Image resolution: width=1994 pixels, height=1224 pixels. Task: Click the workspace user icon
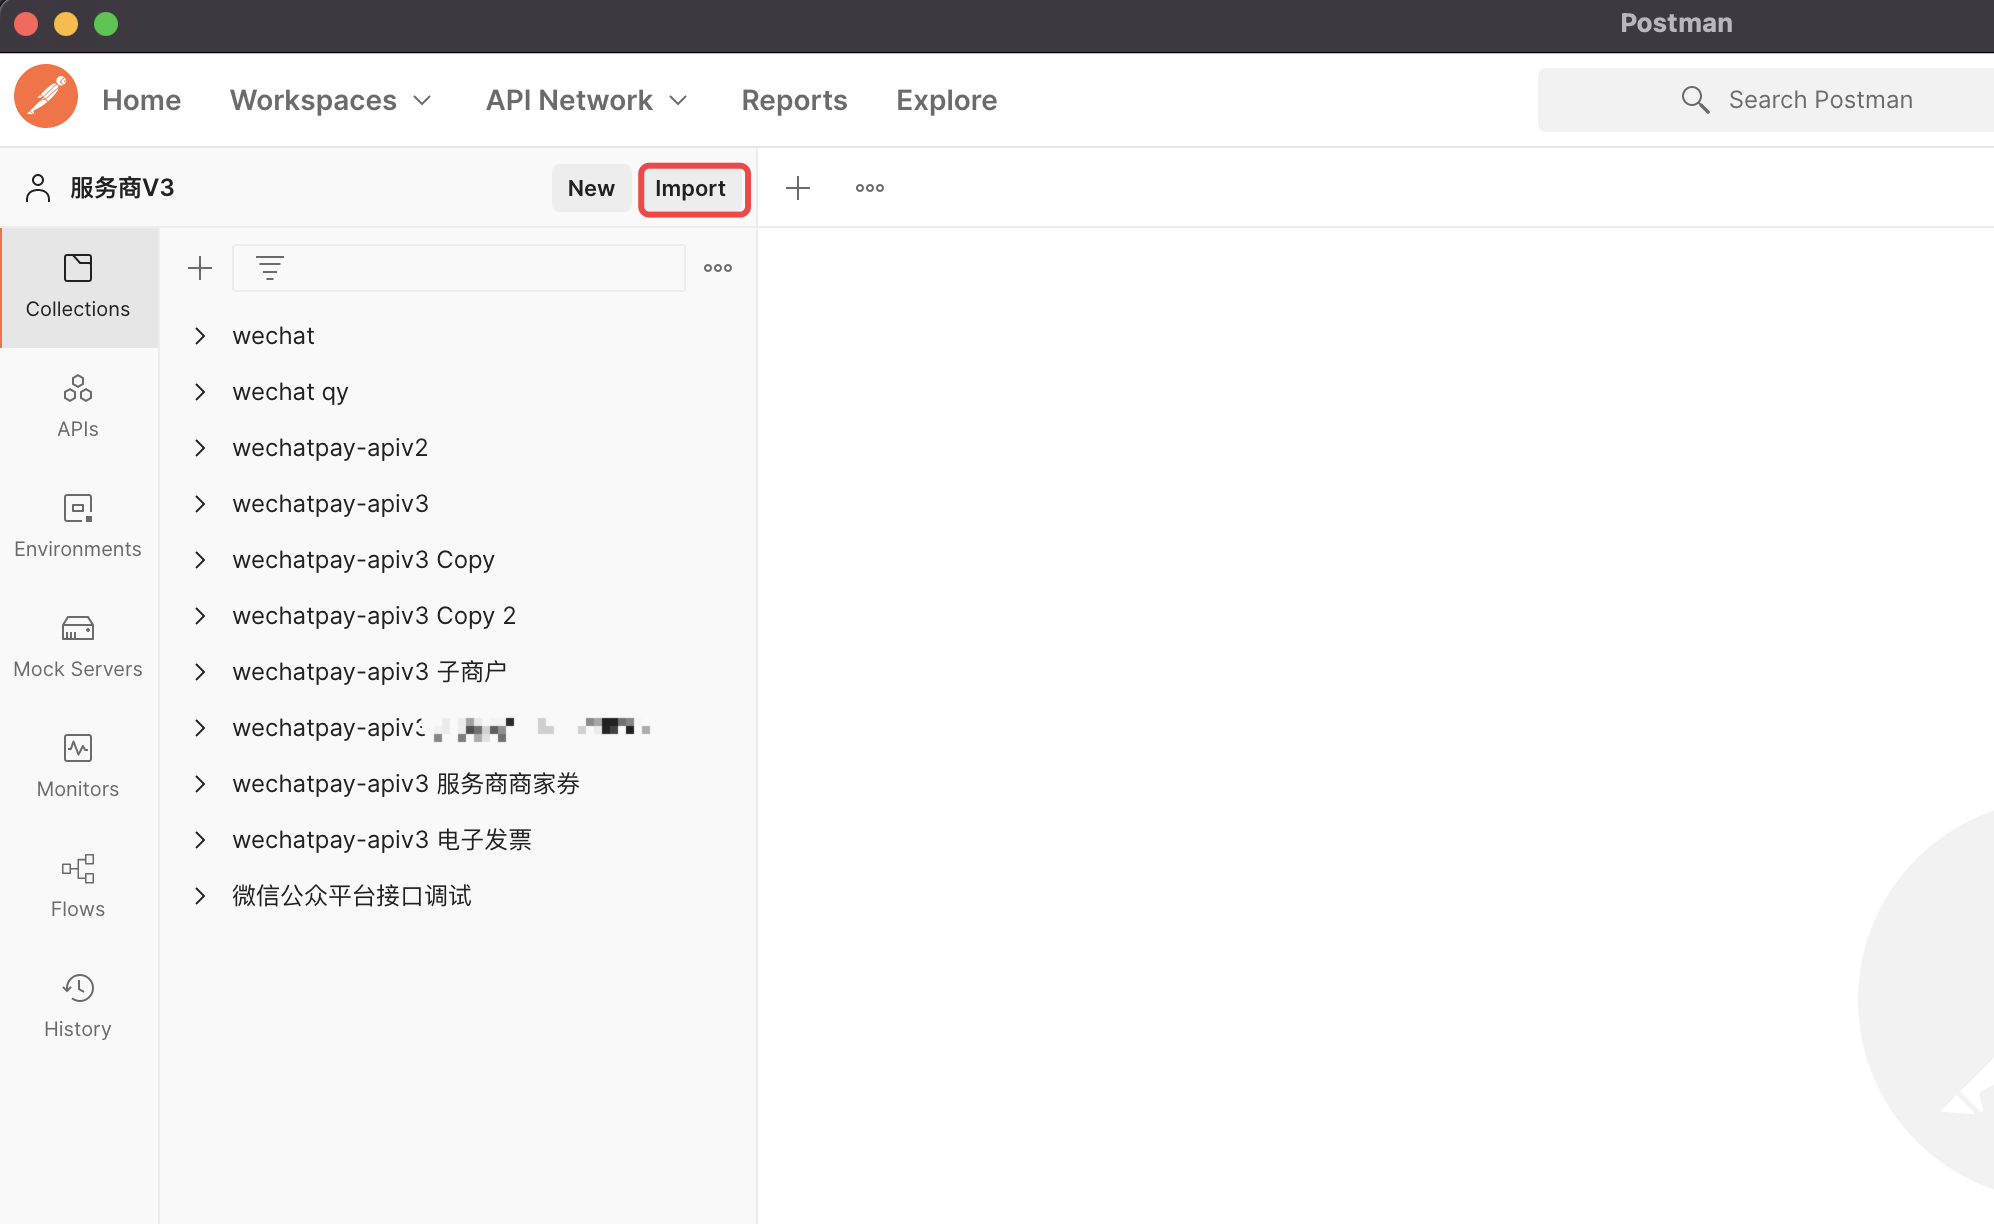tap(38, 188)
